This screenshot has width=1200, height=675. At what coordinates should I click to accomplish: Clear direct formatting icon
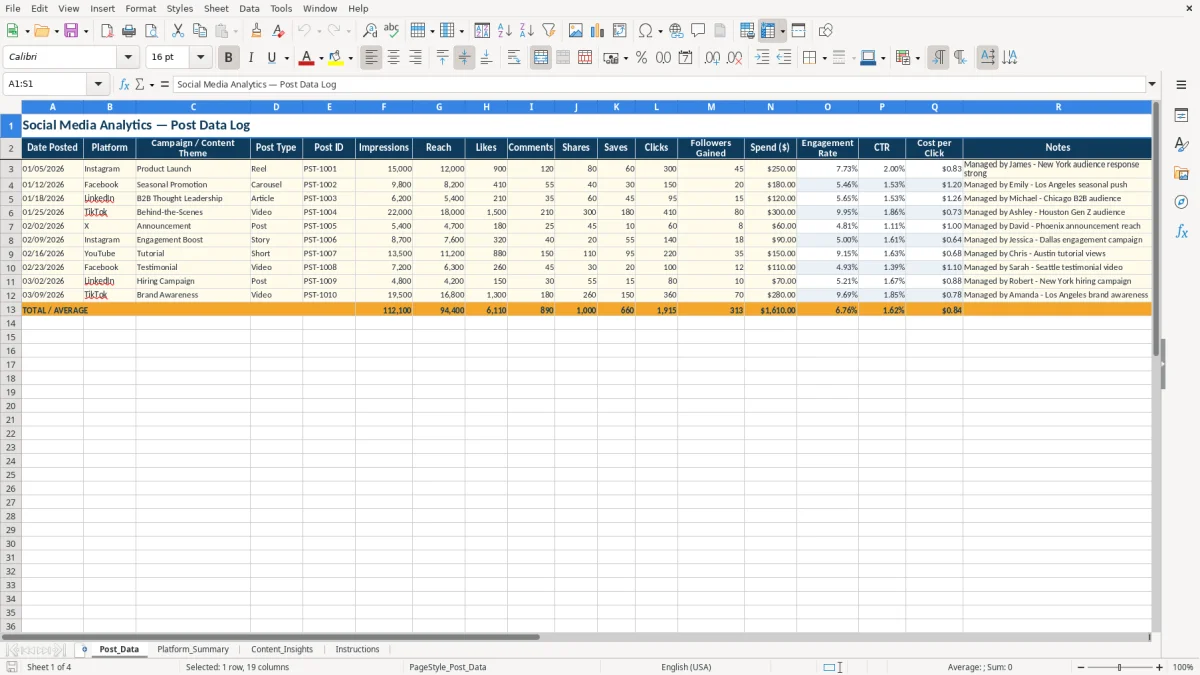(279, 31)
